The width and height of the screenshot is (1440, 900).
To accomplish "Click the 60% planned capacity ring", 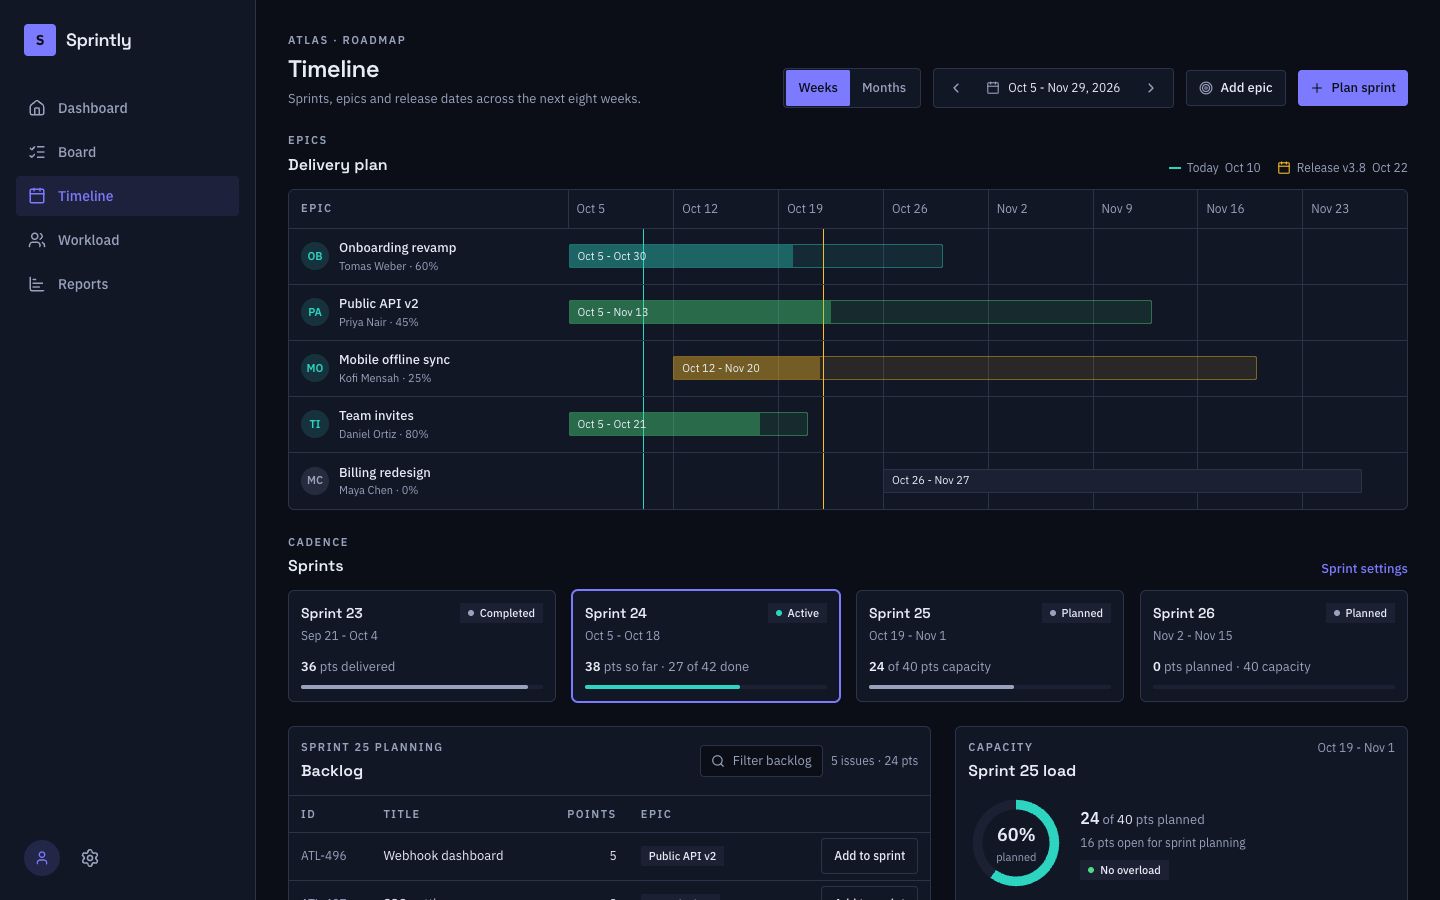I will tap(1016, 843).
